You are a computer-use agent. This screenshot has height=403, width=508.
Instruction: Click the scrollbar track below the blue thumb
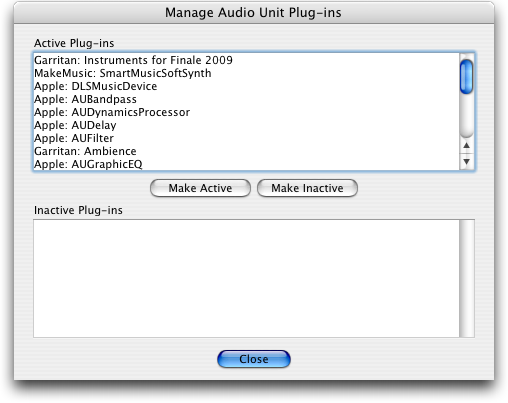tap(467, 115)
